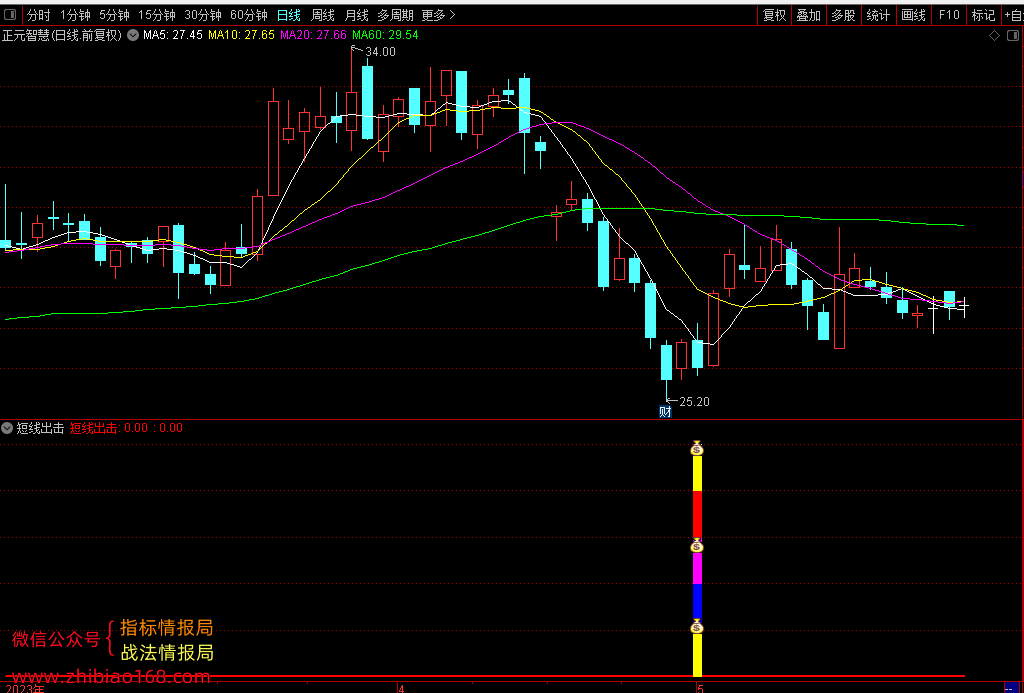Open the 多周期 view
The width and height of the screenshot is (1024, 693).
coord(395,15)
